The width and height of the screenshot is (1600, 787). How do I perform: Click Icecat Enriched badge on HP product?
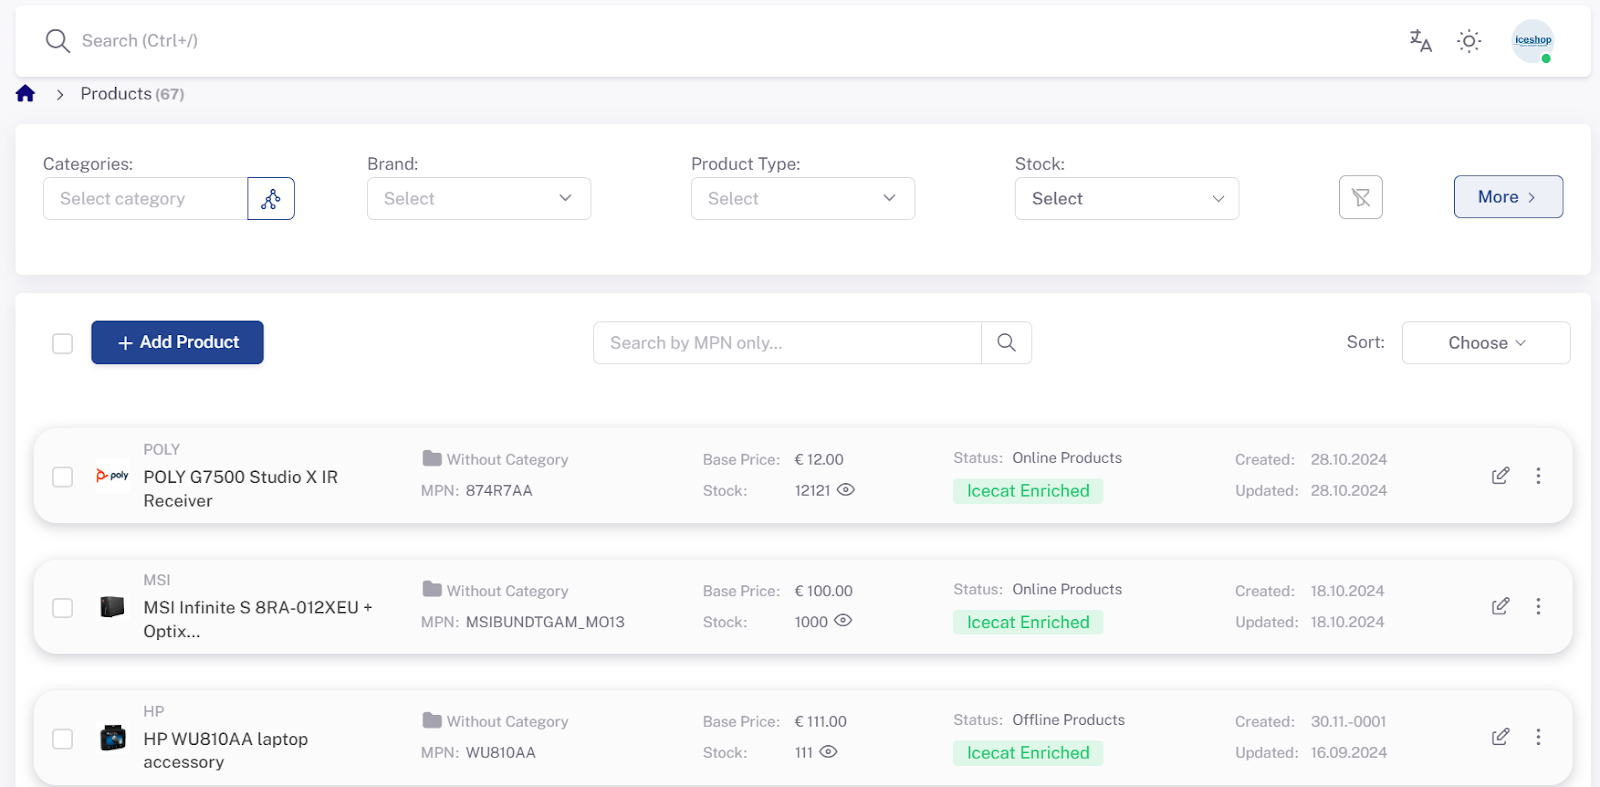(x=1028, y=753)
